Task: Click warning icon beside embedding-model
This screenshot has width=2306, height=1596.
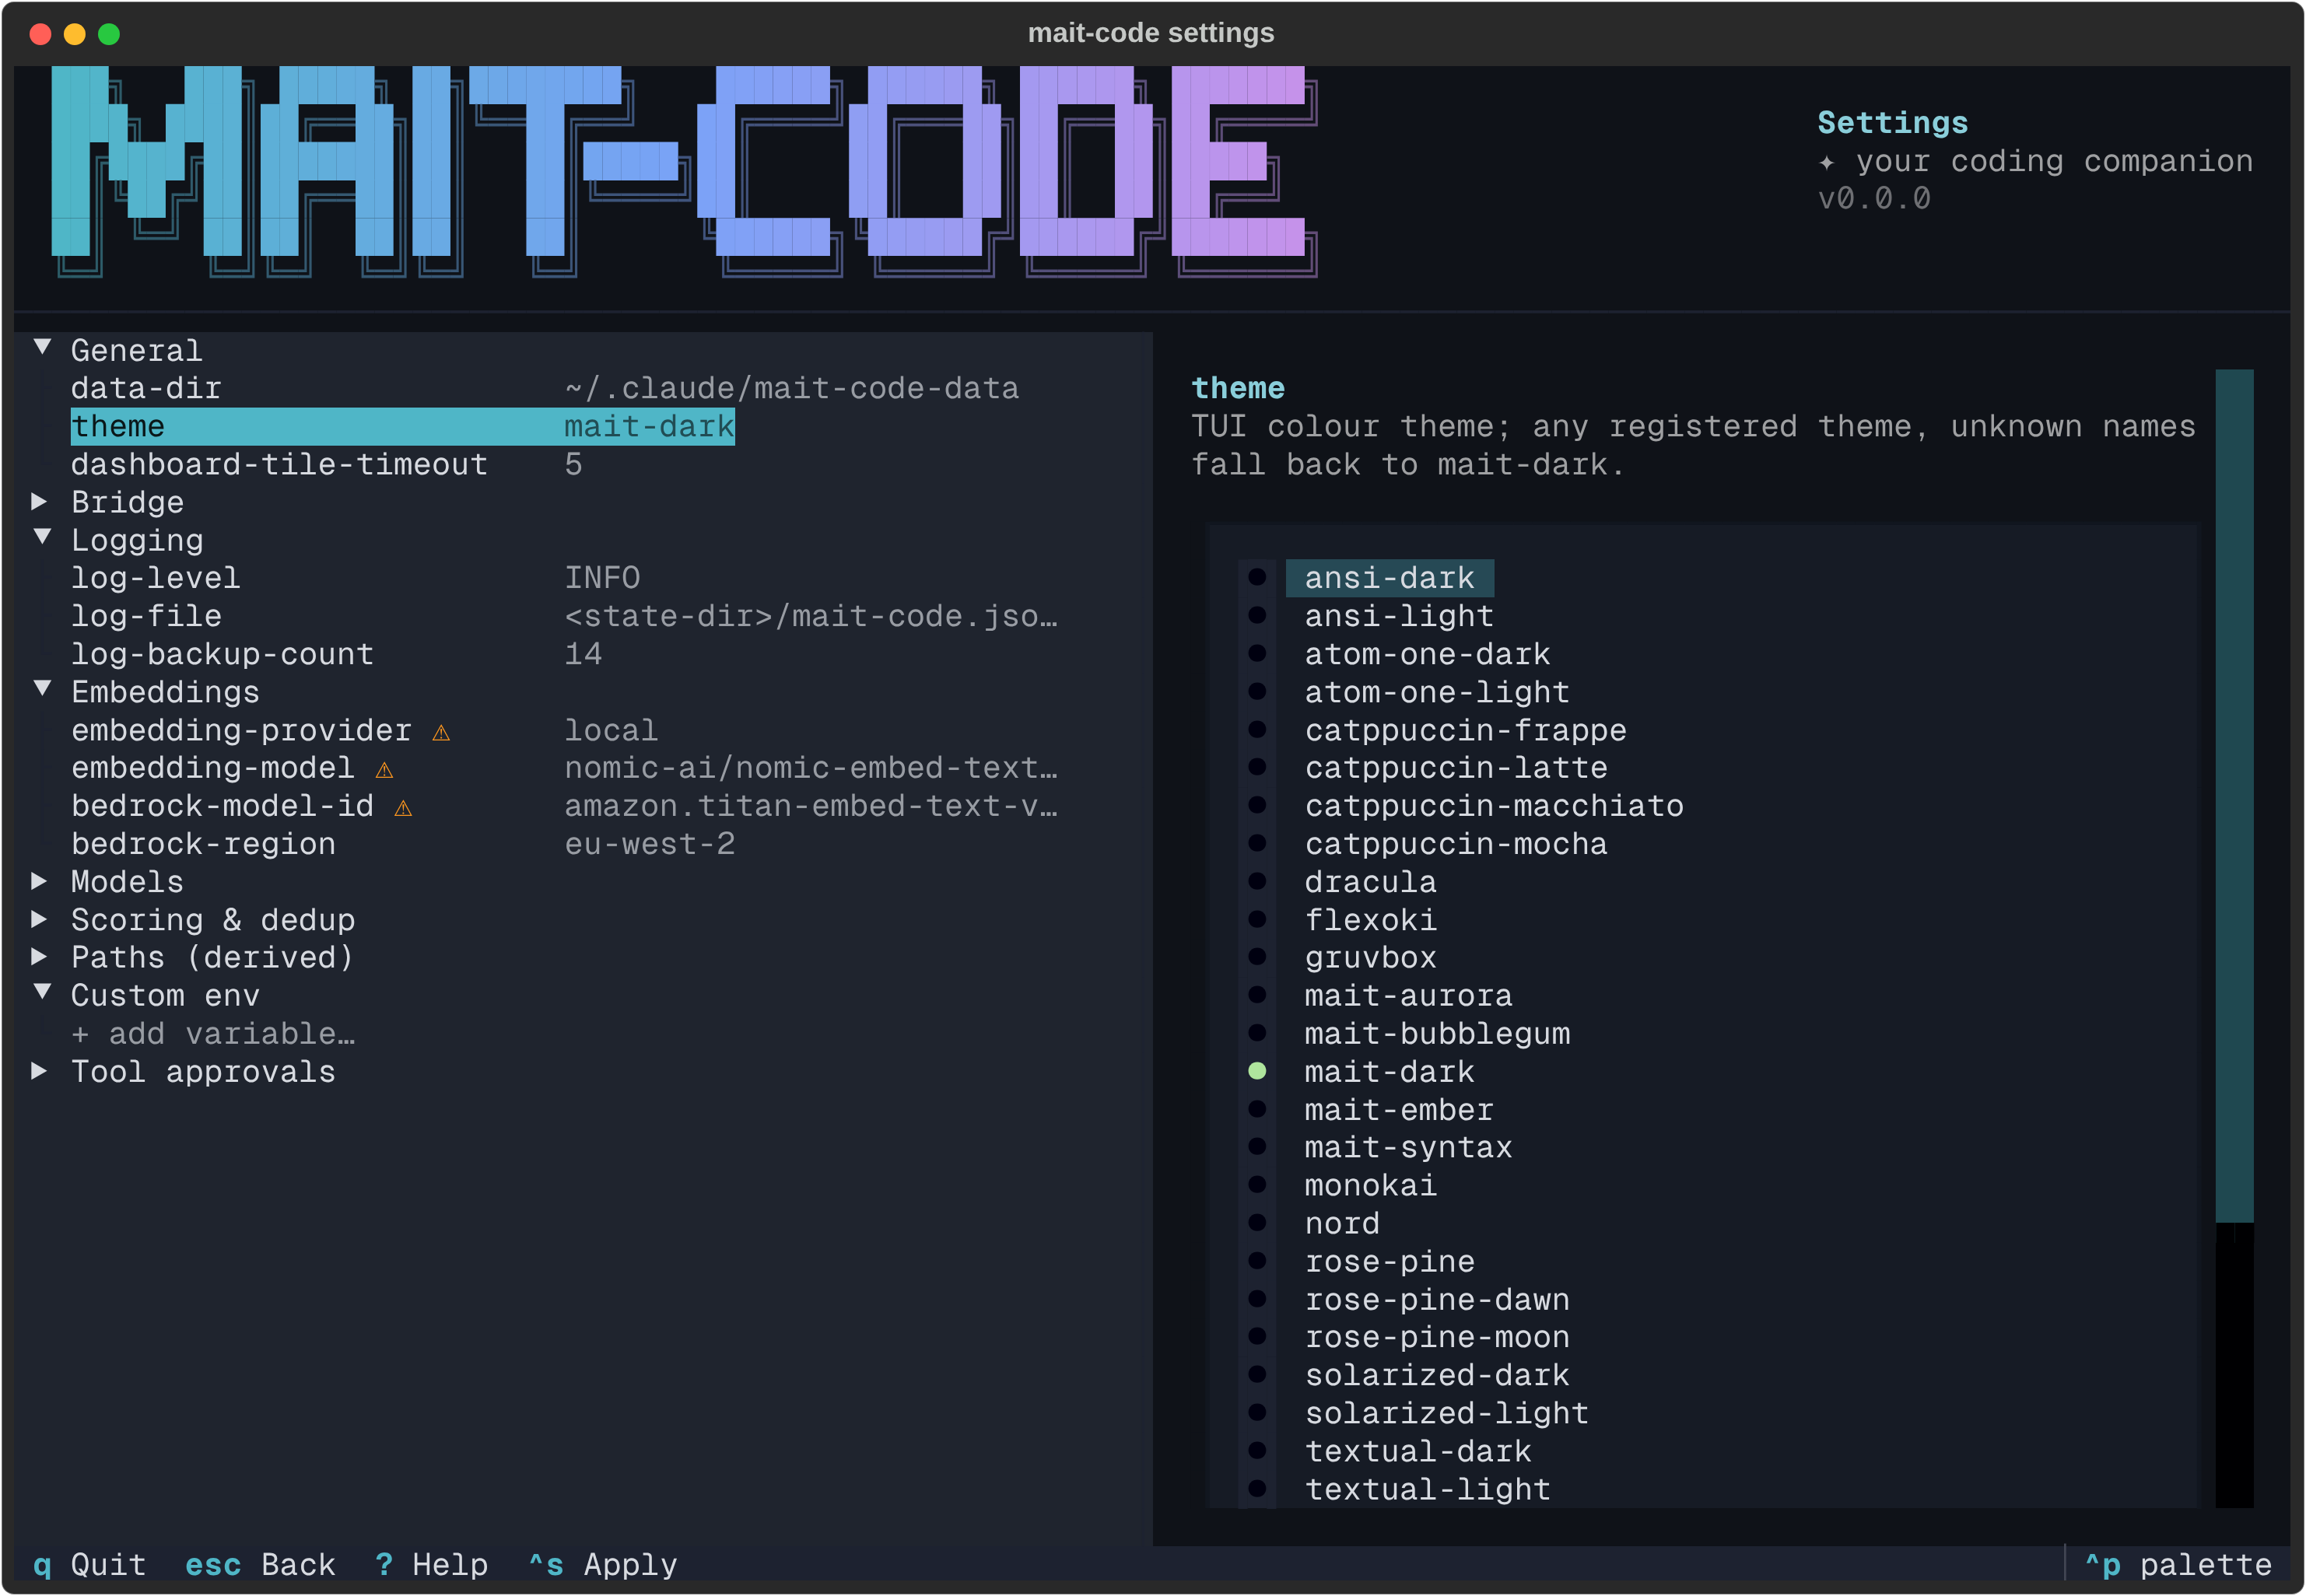Action: coord(384,770)
